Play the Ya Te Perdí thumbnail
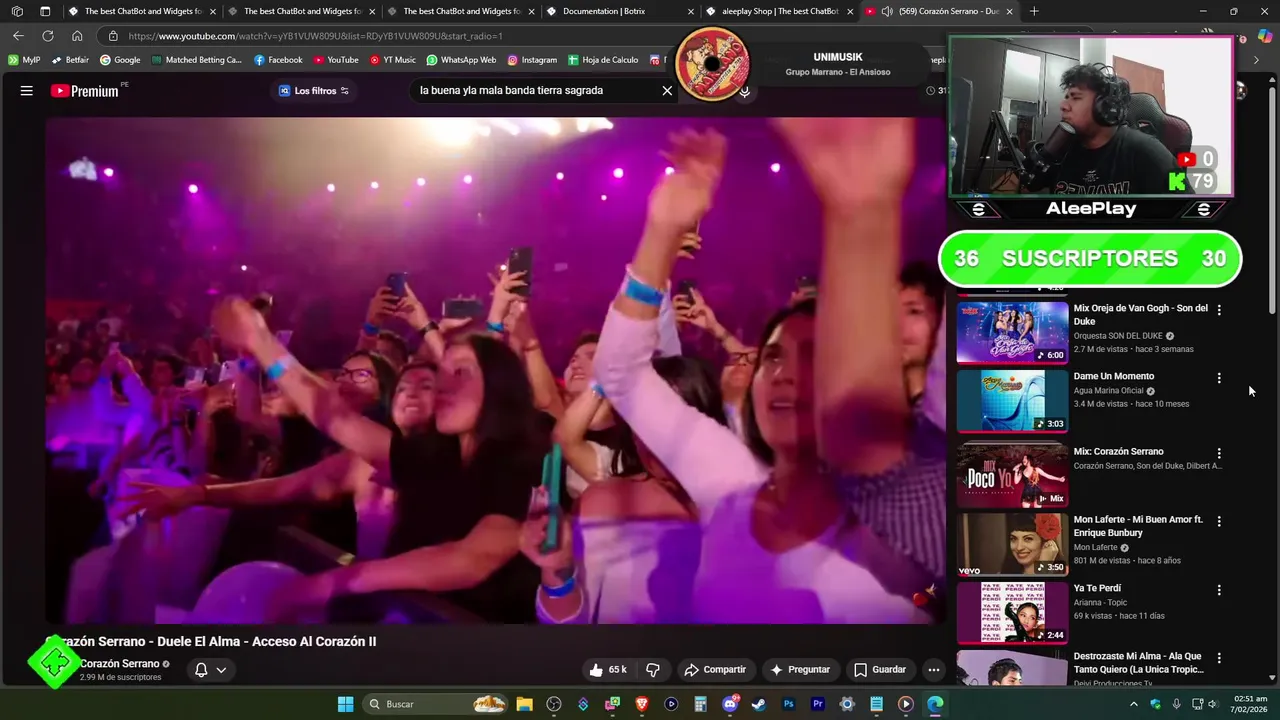The image size is (1280, 720). (1012, 612)
